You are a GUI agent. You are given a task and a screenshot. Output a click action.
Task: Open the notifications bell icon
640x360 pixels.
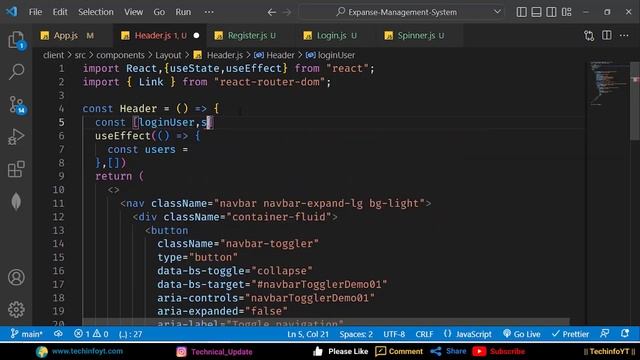625,334
